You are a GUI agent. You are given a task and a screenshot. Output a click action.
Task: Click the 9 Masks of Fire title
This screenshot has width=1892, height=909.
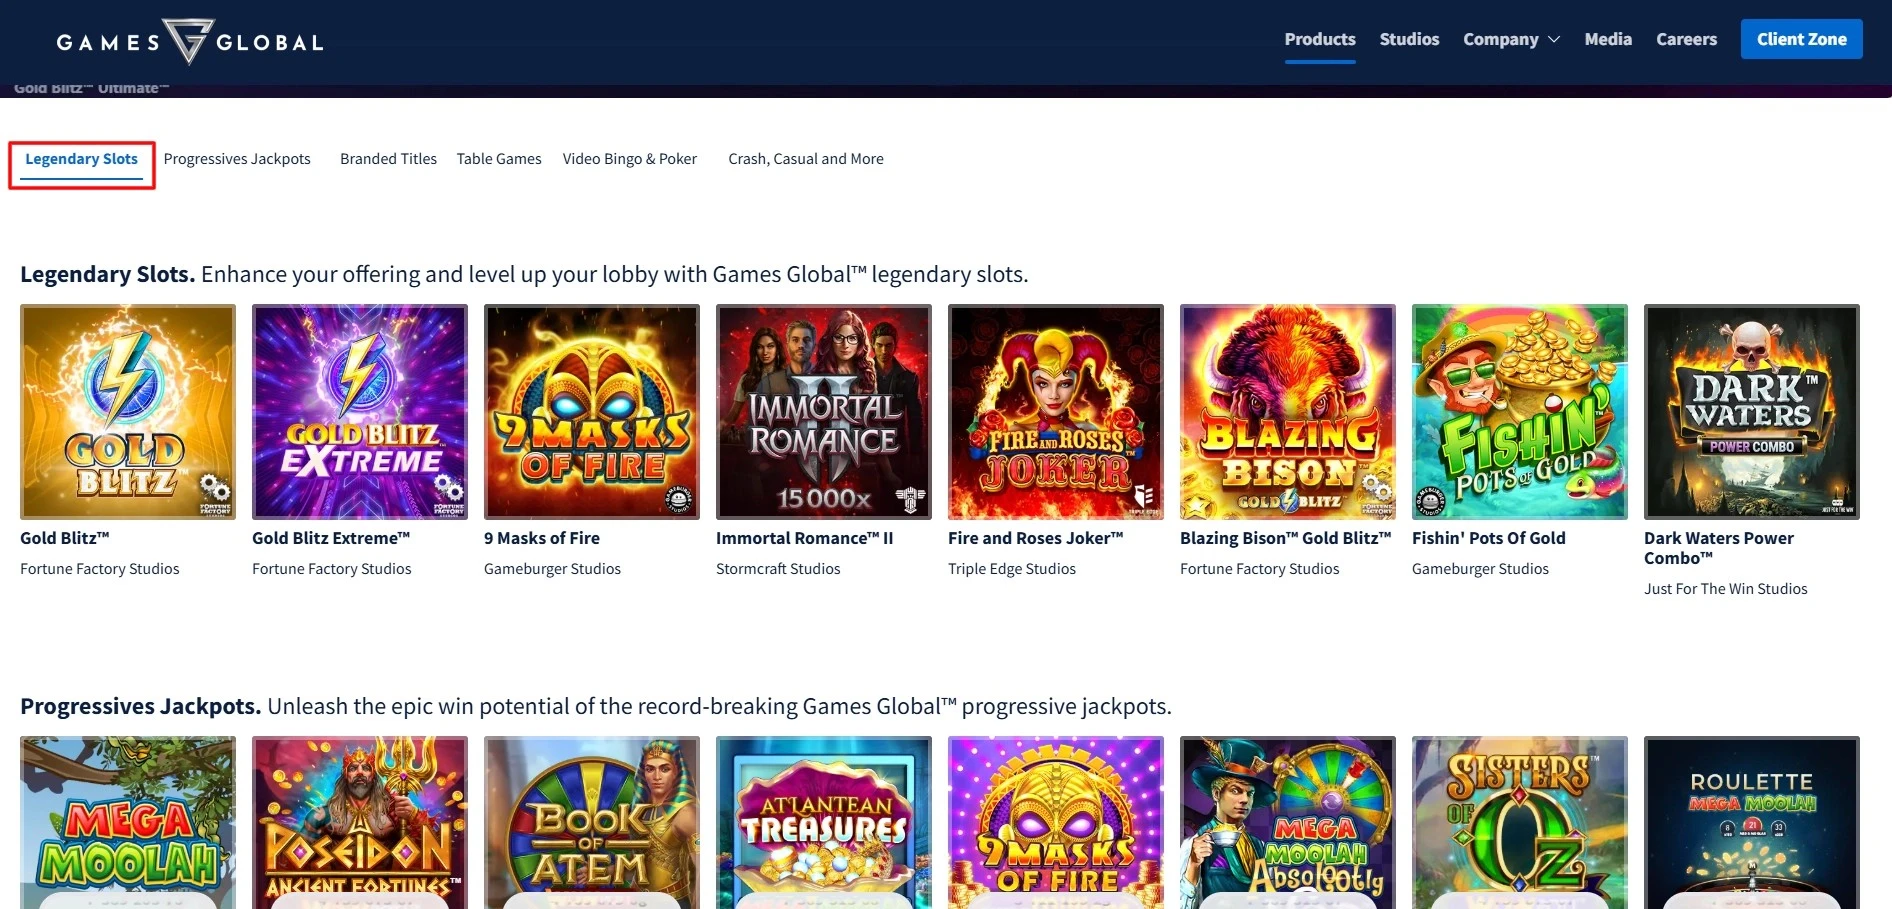pos(542,538)
